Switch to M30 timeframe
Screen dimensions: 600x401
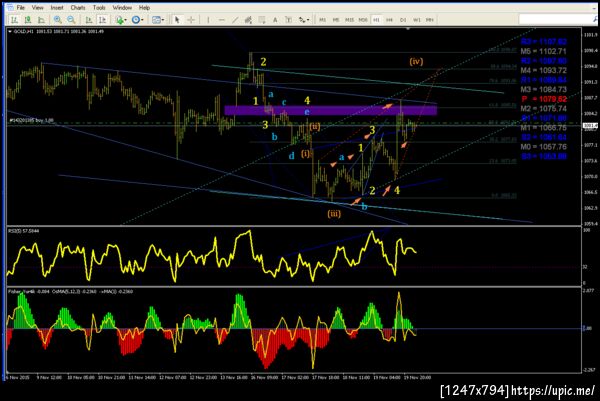pos(363,20)
